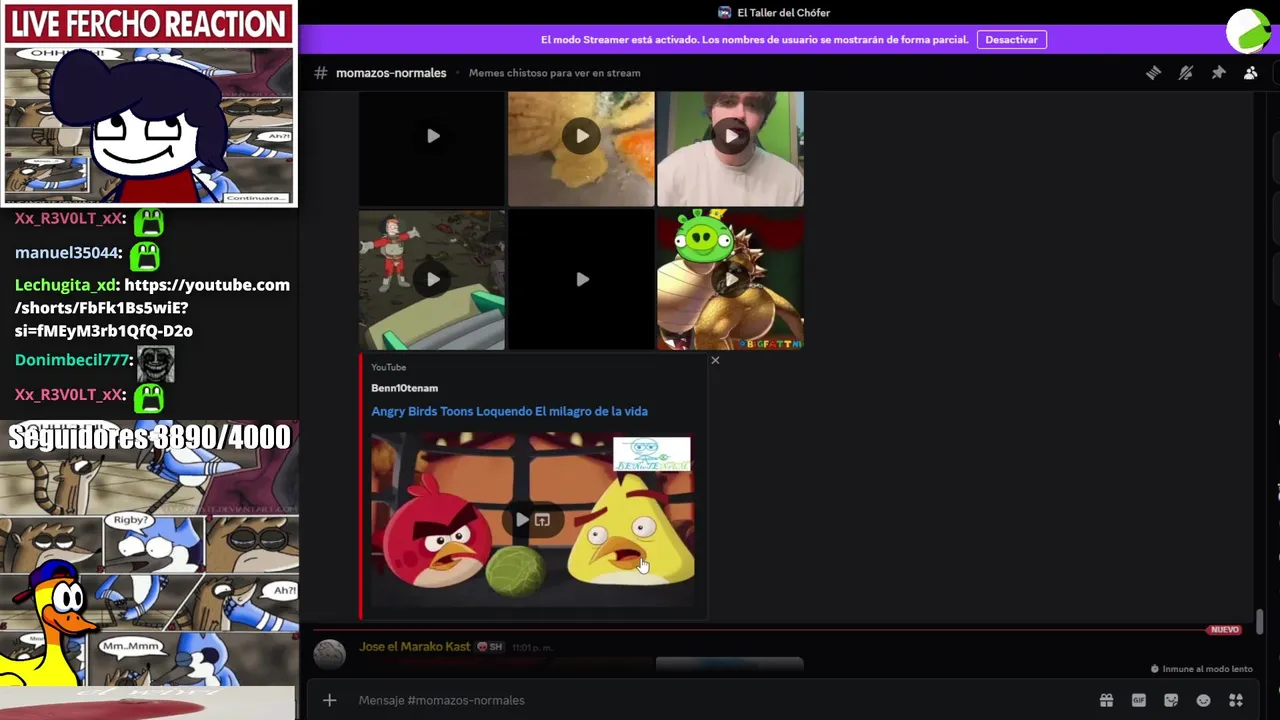Play the Angry Birds YouTube embed

(522, 520)
